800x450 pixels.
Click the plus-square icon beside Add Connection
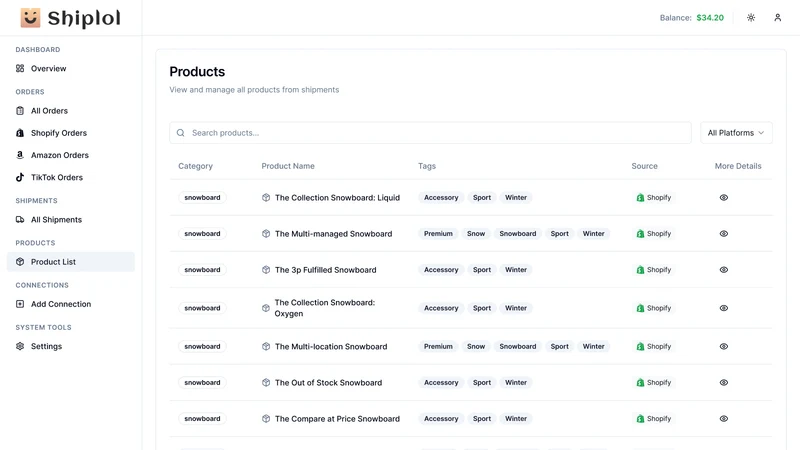click(x=20, y=304)
